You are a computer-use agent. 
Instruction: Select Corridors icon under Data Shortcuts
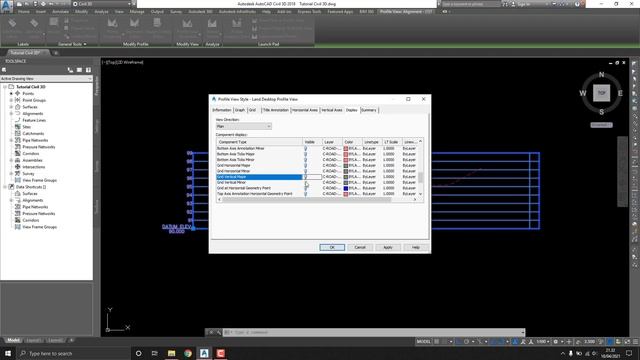pos(18,220)
